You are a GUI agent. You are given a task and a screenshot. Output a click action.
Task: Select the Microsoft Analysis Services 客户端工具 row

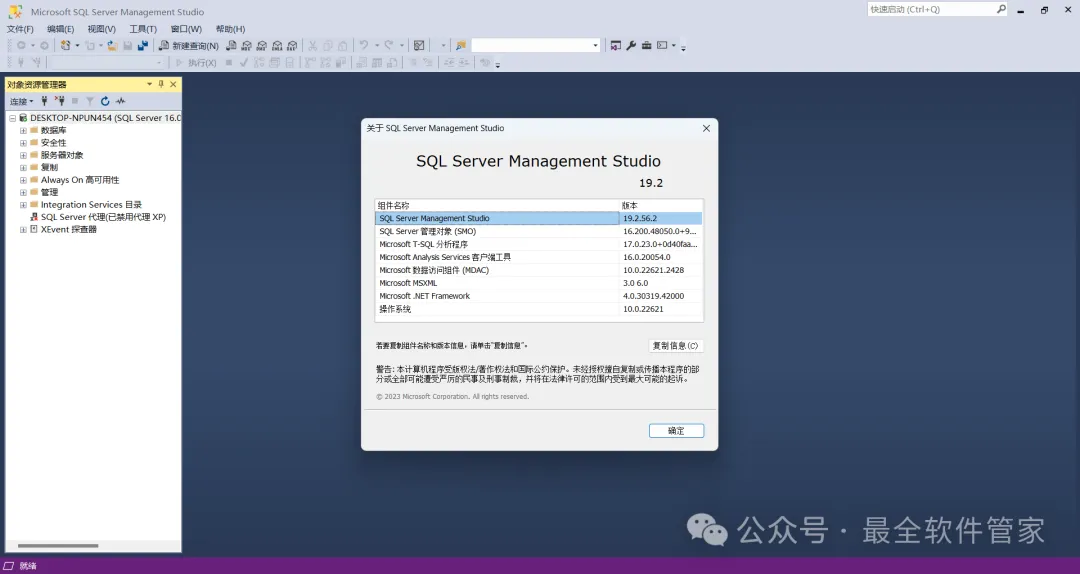539,257
